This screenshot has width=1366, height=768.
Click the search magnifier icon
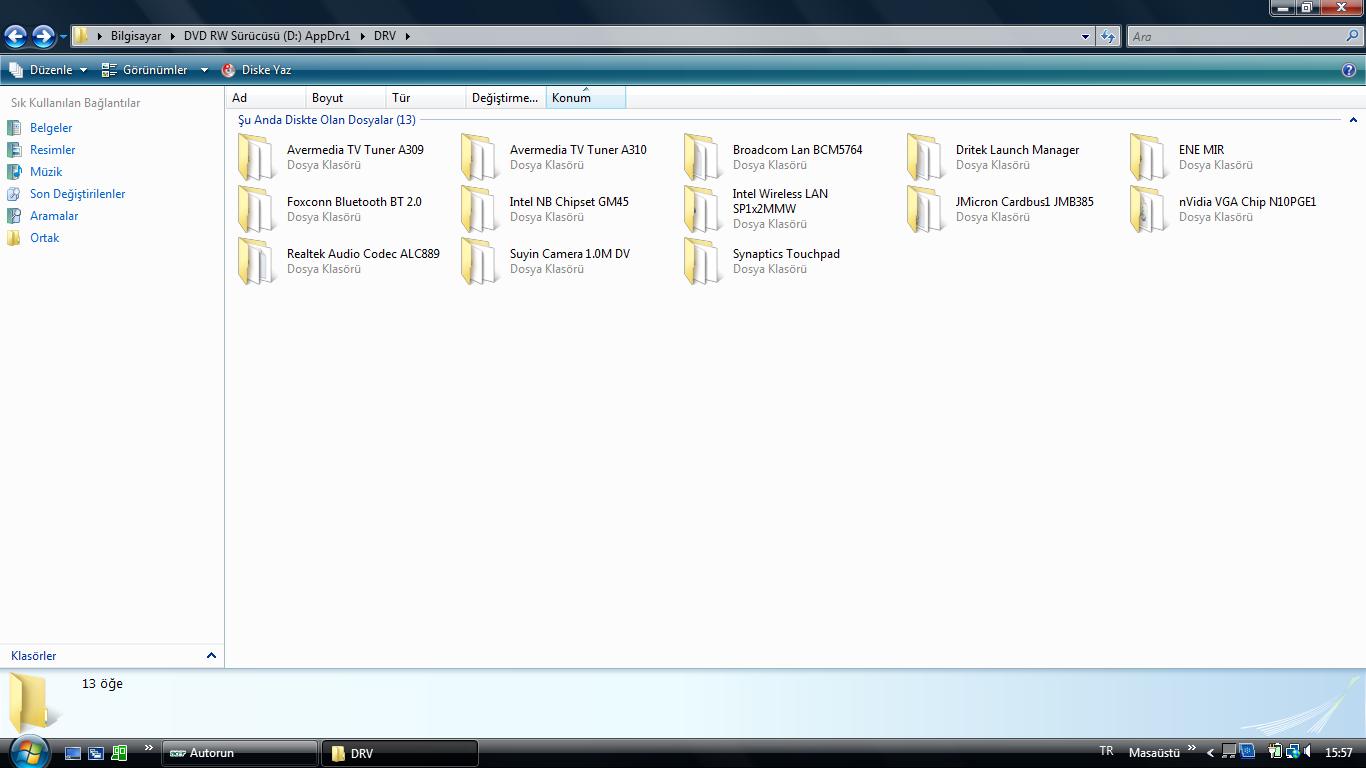click(1353, 36)
